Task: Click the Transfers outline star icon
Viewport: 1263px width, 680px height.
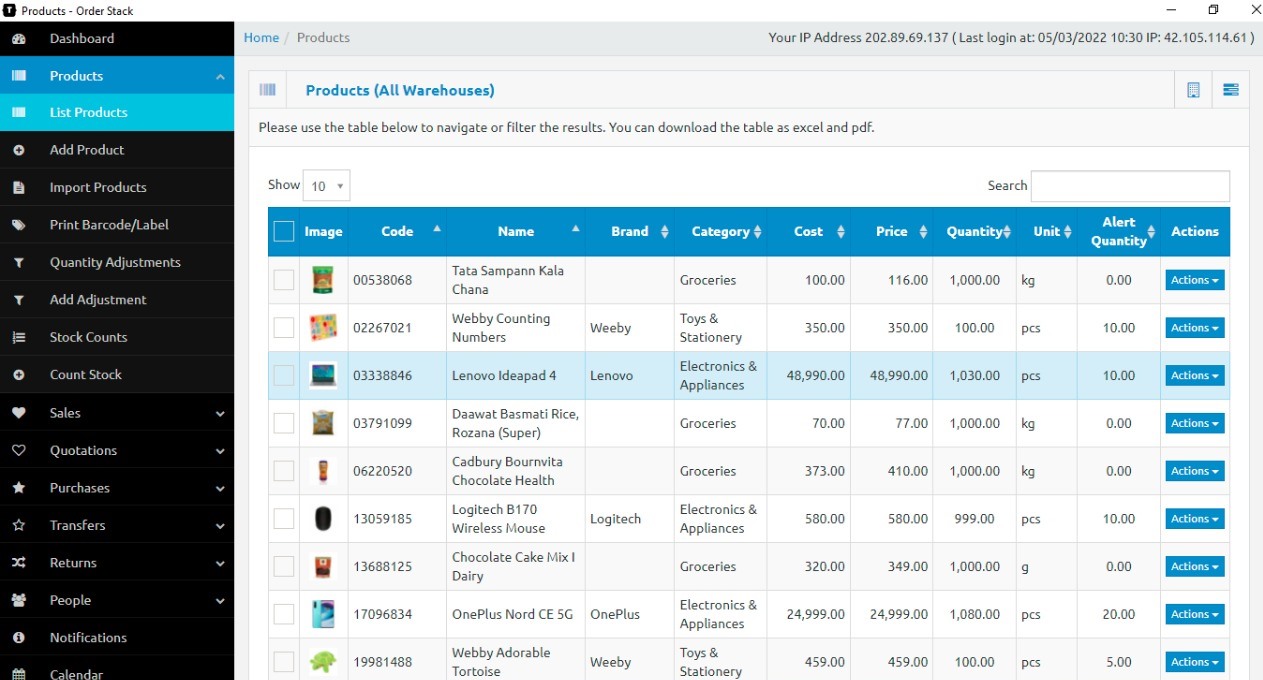Action: [x=18, y=525]
